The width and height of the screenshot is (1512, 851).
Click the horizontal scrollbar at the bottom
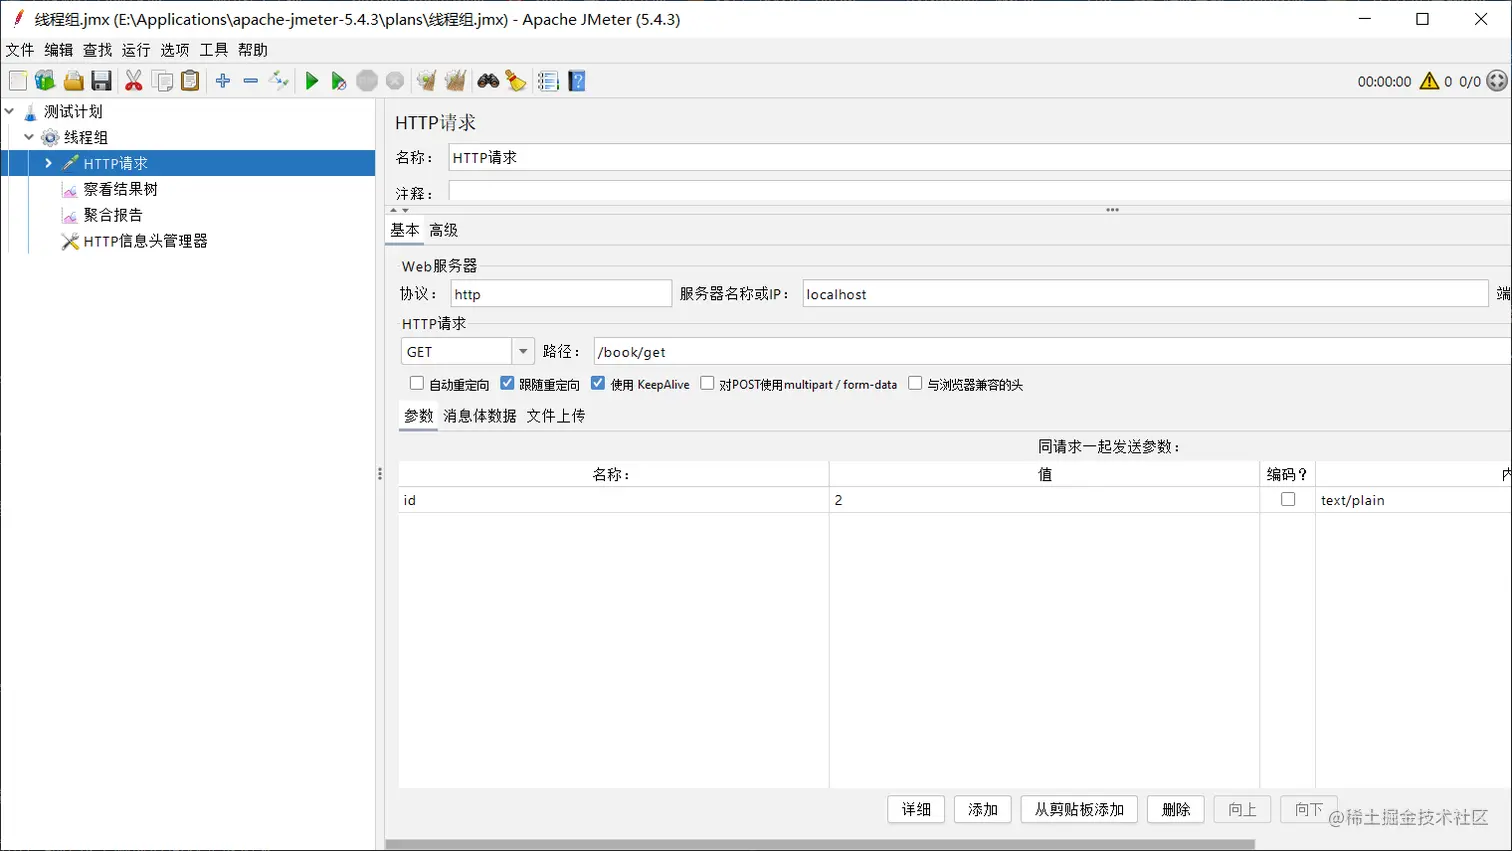click(x=820, y=845)
